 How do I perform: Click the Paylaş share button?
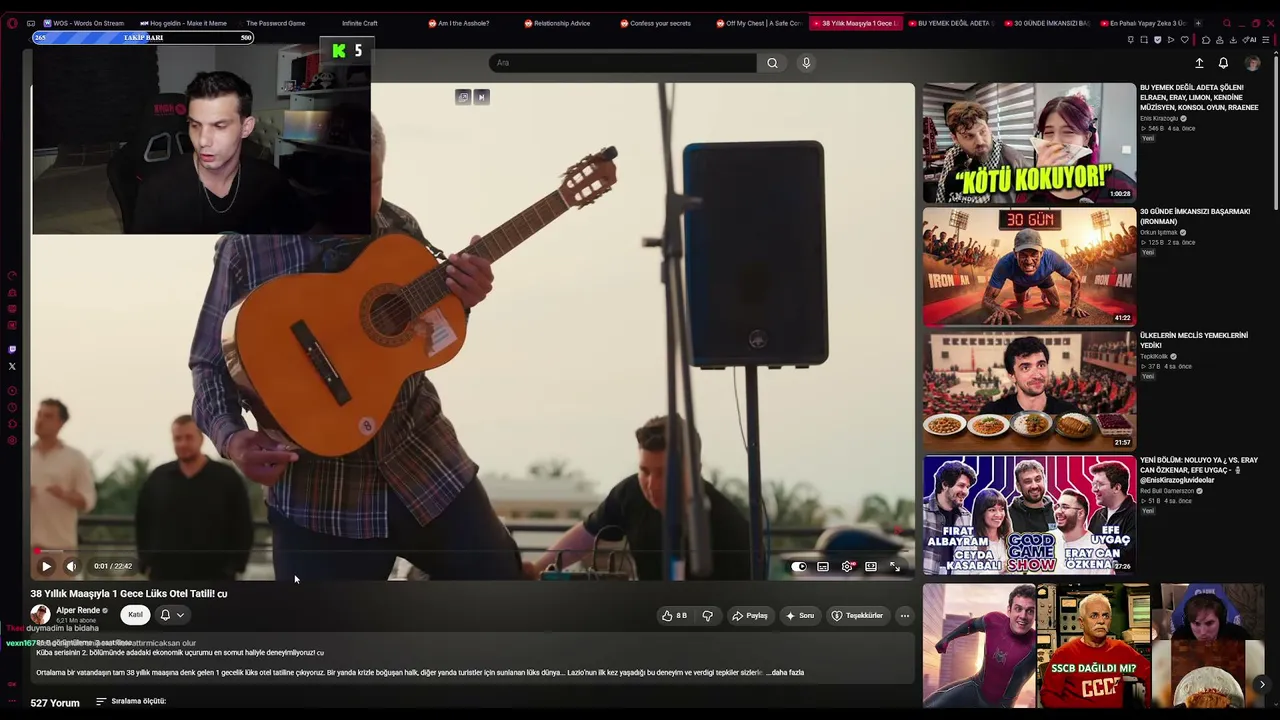(750, 615)
